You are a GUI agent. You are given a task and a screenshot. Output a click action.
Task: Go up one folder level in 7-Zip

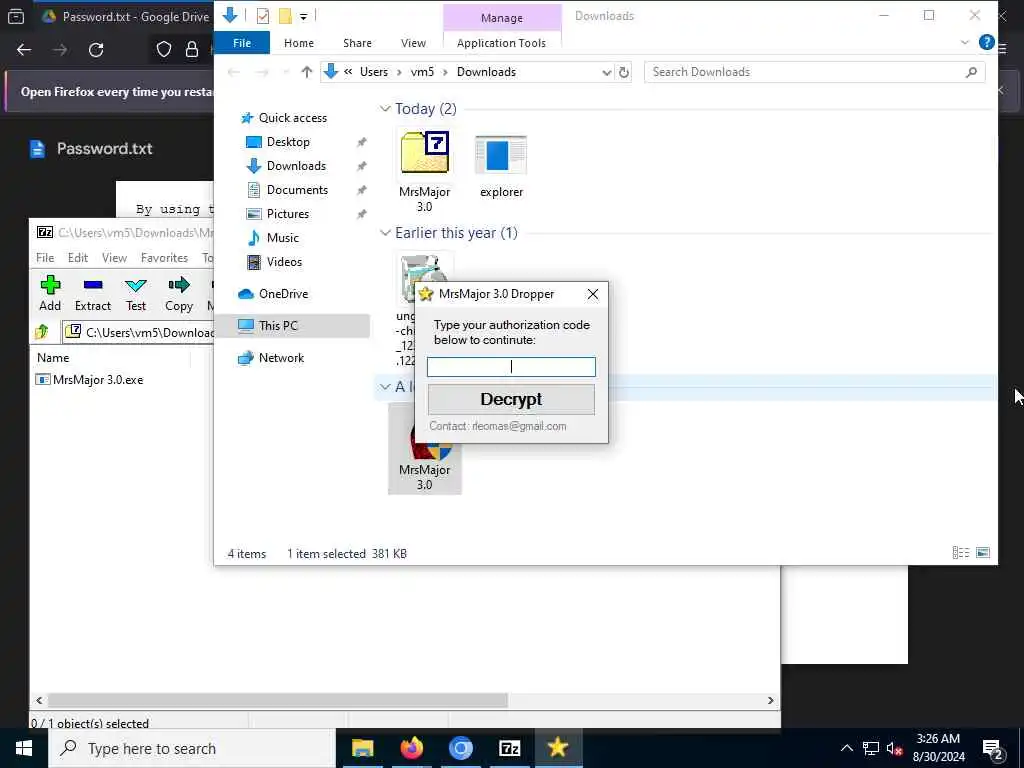pyautogui.click(x=42, y=332)
